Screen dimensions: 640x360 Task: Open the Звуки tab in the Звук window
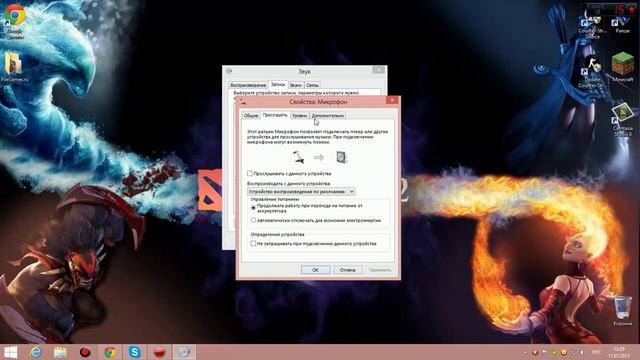296,85
